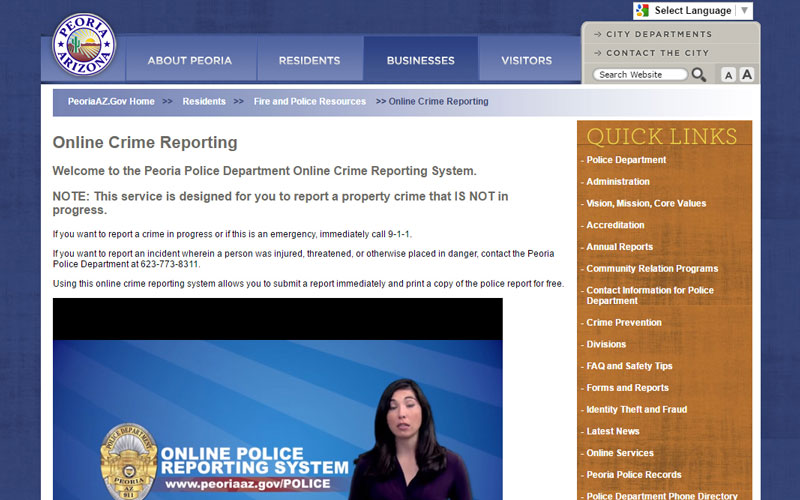Open Crime Prevention quick link
The height and width of the screenshot is (500, 800).
624,322
